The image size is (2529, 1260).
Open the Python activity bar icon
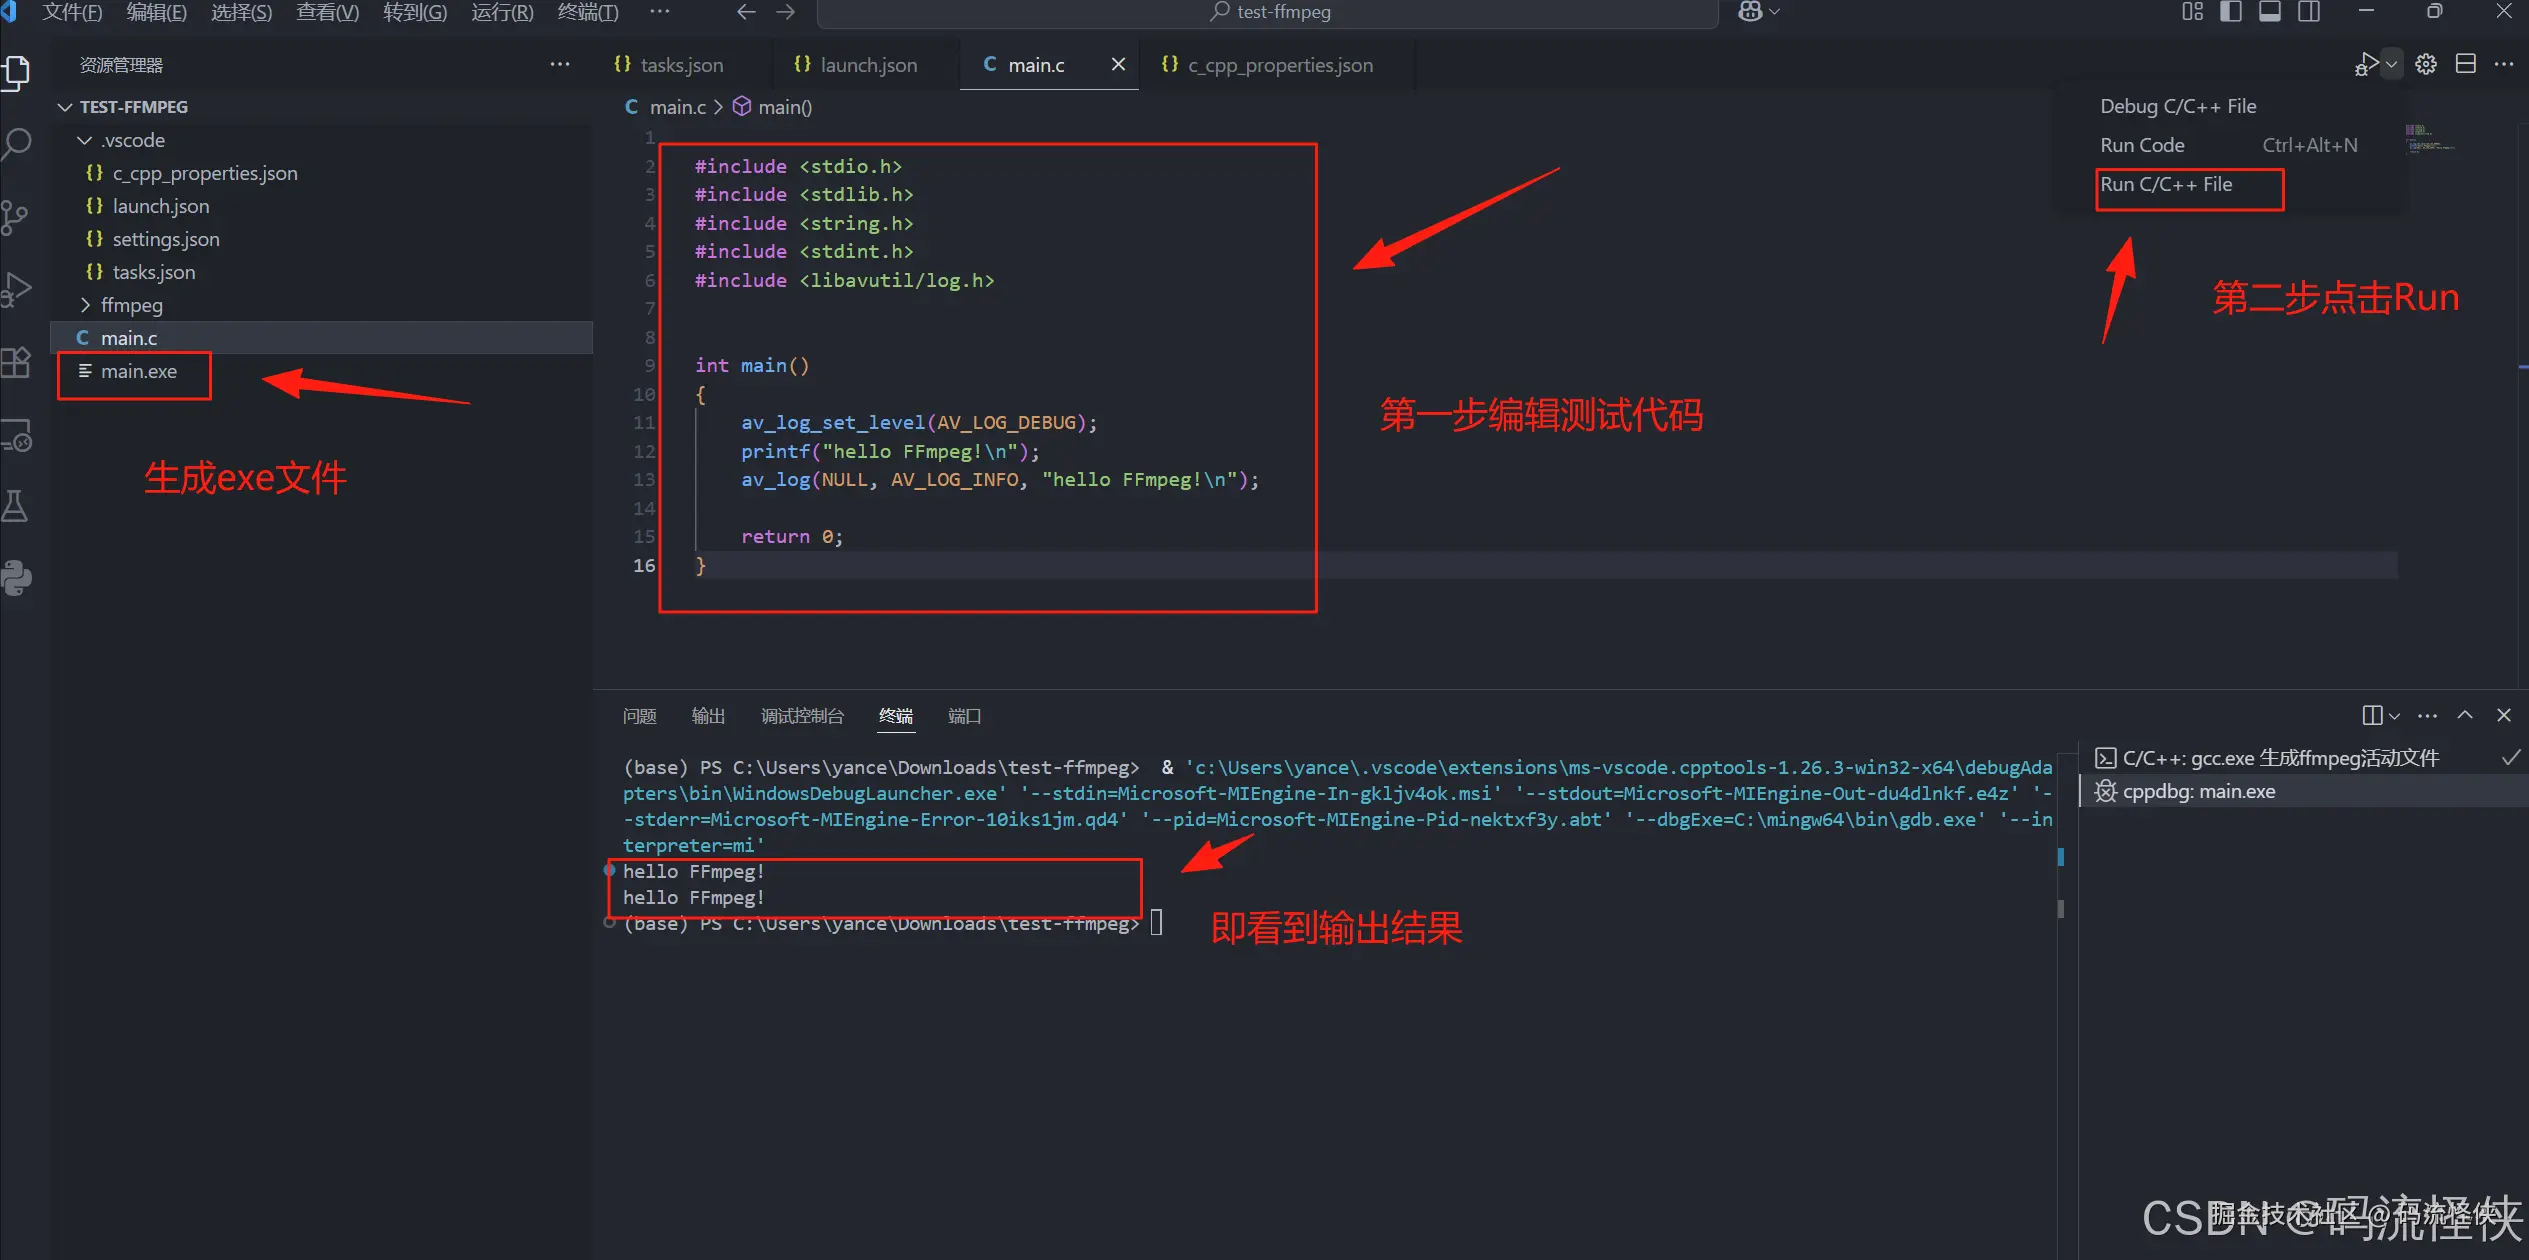tap(17, 578)
